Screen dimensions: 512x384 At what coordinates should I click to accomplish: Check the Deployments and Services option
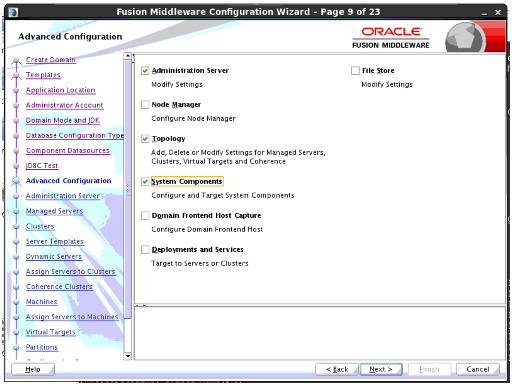(x=145, y=250)
